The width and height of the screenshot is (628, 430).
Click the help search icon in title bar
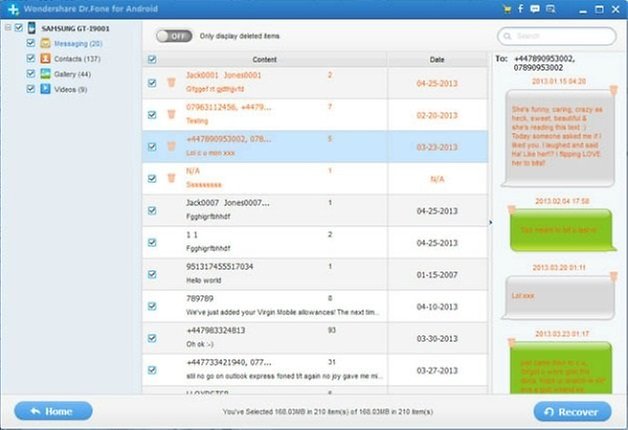551,9
